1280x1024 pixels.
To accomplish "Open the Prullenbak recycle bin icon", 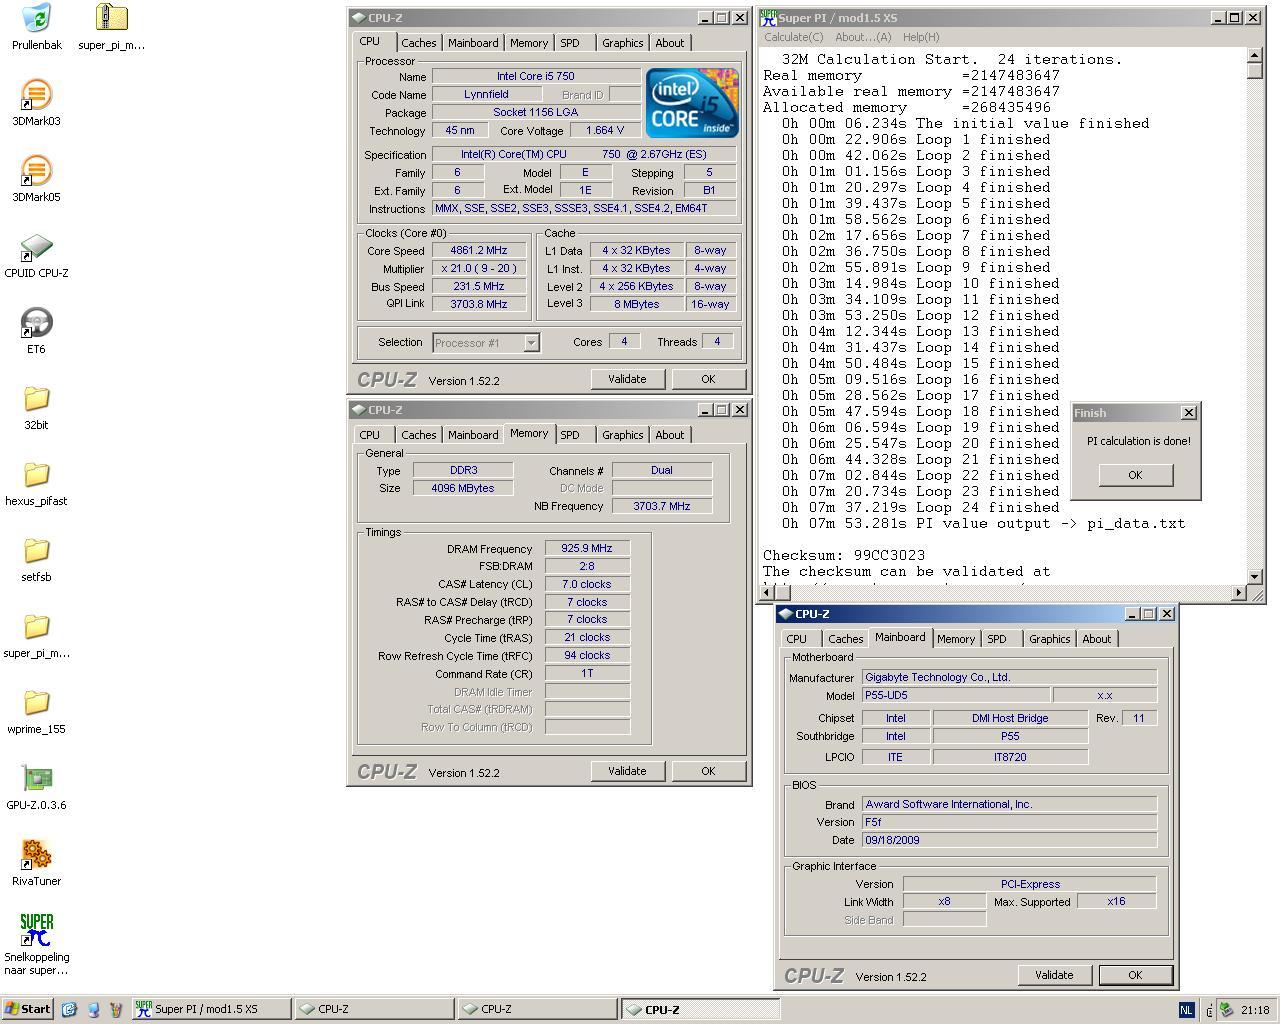I will pos(36,17).
